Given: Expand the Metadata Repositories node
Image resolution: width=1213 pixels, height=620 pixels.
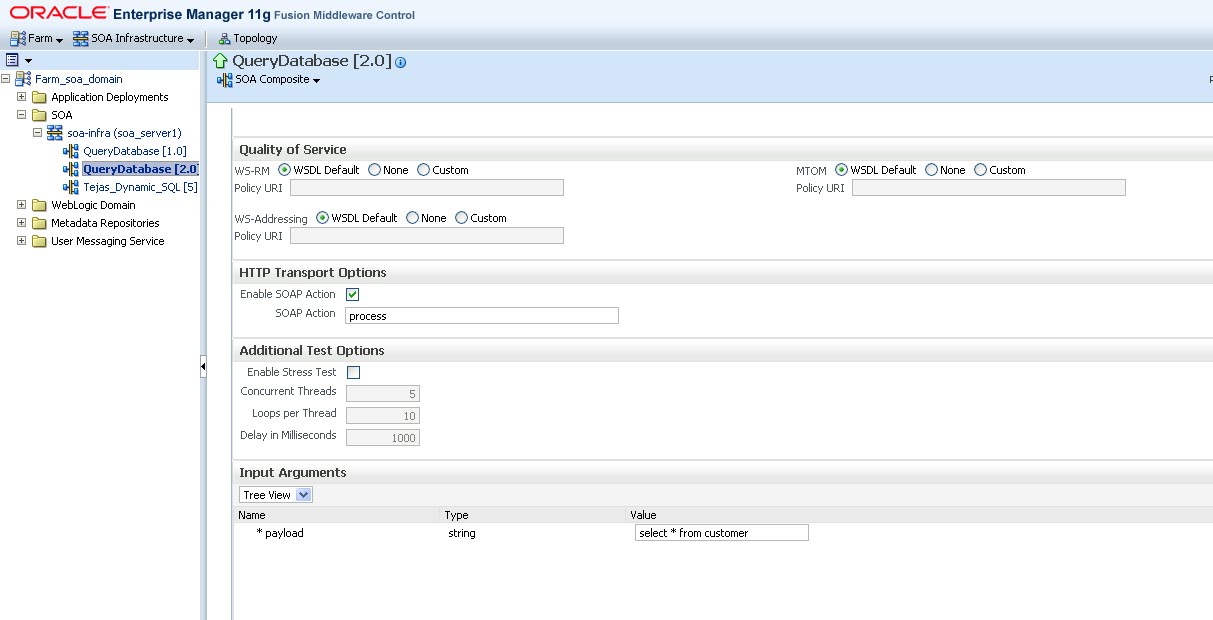Looking at the screenshot, I should 22,223.
